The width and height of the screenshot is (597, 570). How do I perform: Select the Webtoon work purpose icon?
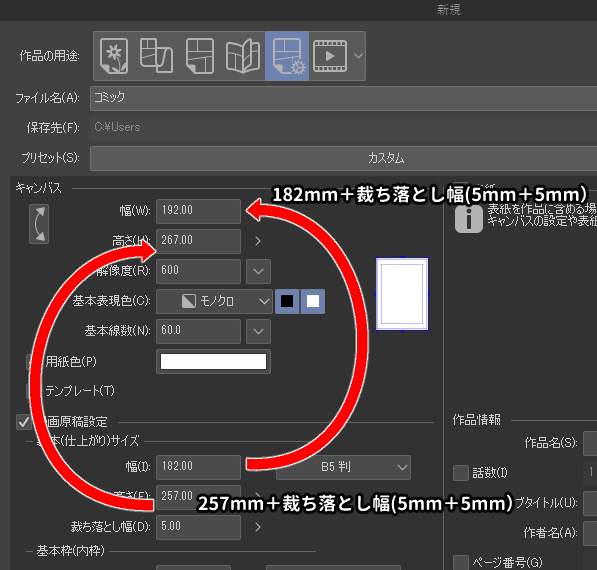tap(156, 56)
